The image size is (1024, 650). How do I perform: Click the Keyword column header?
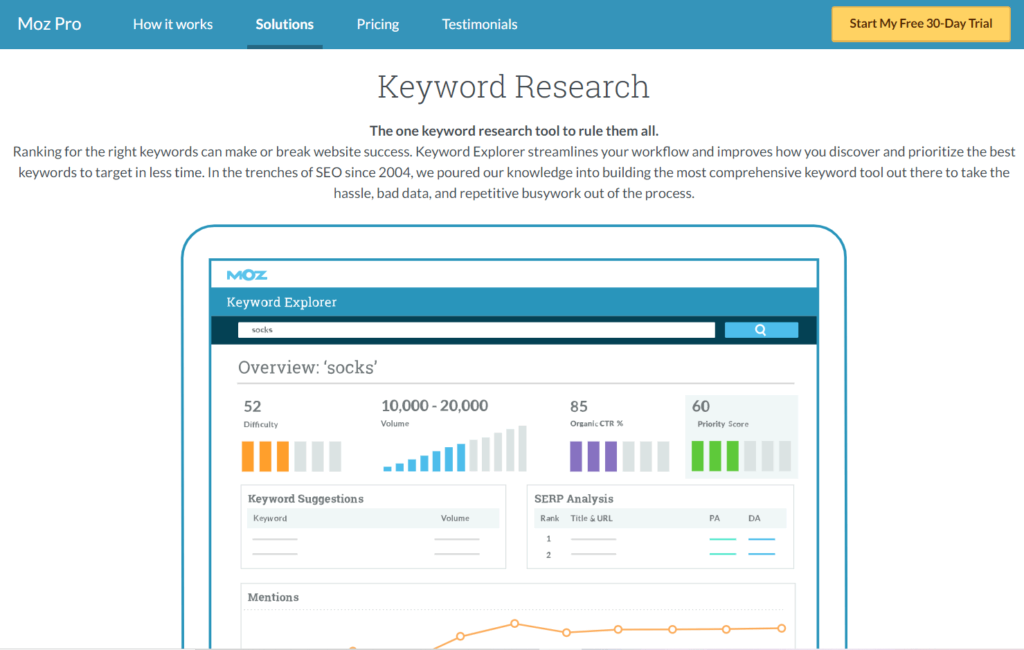[270, 518]
